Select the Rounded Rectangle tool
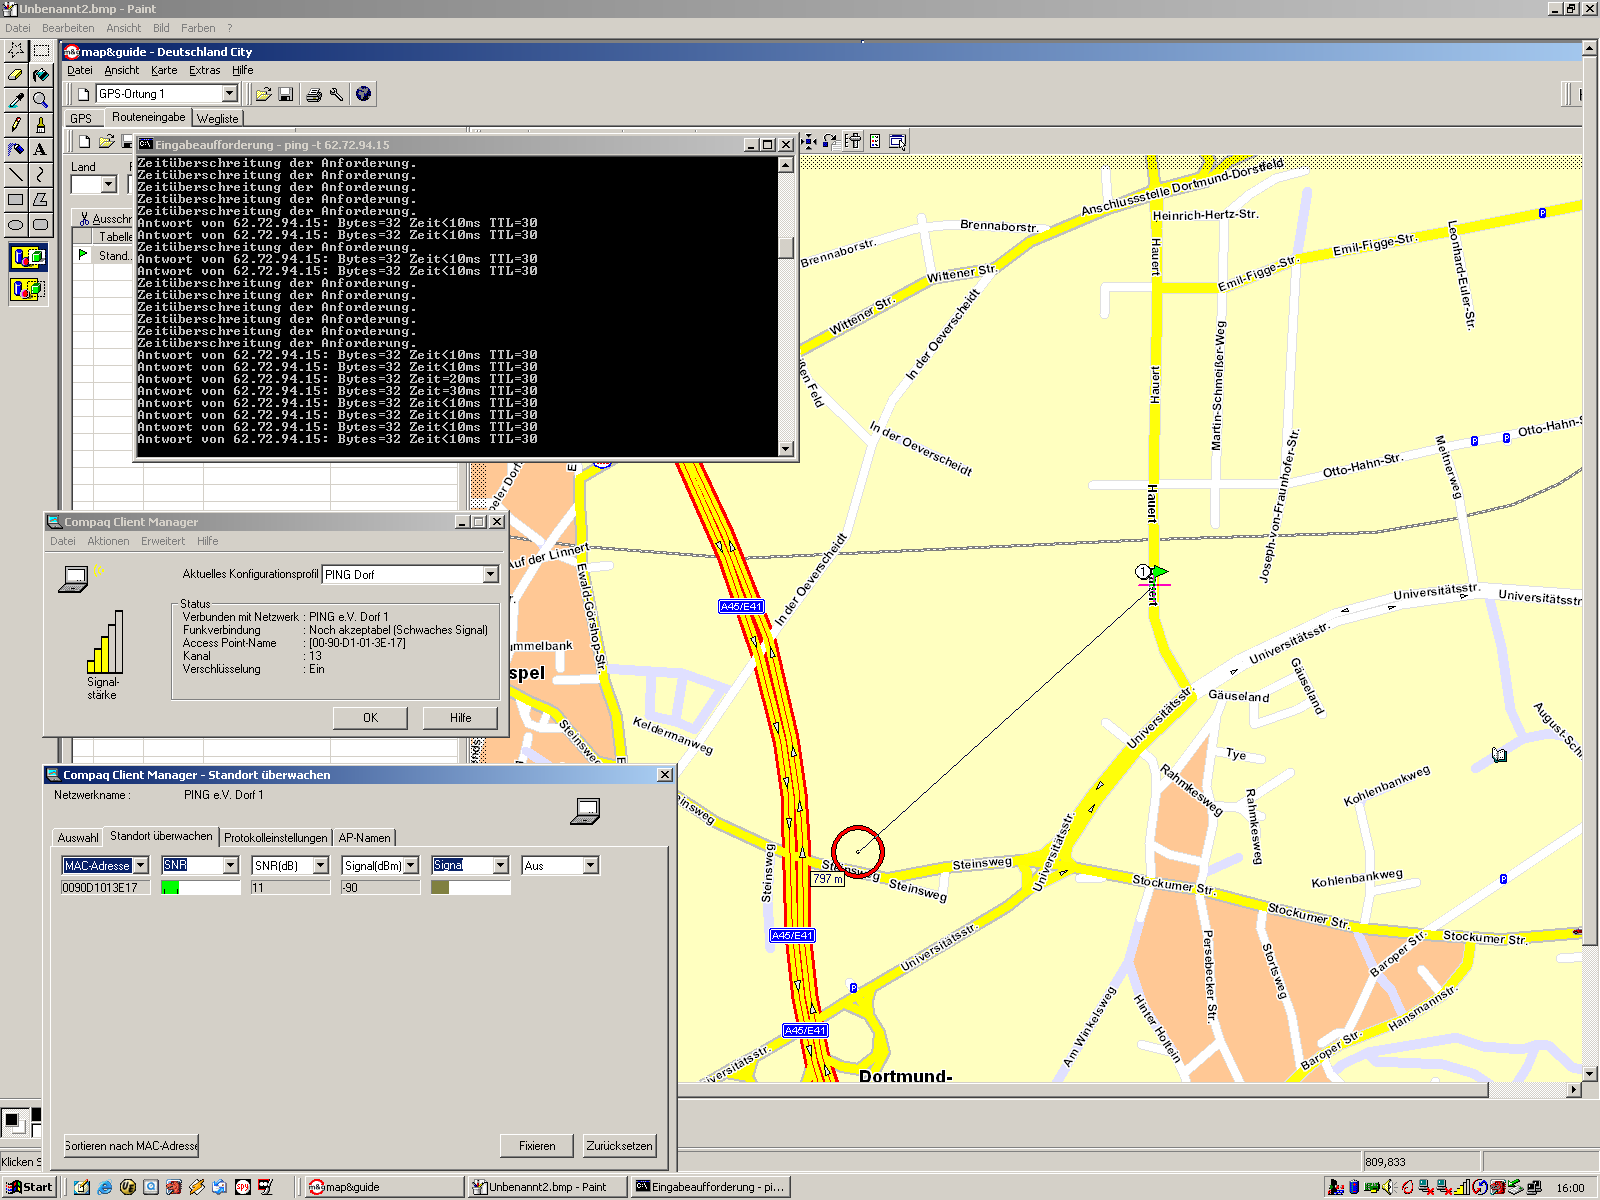Image resolution: width=1600 pixels, height=1200 pixels. [x=41, y=225]
